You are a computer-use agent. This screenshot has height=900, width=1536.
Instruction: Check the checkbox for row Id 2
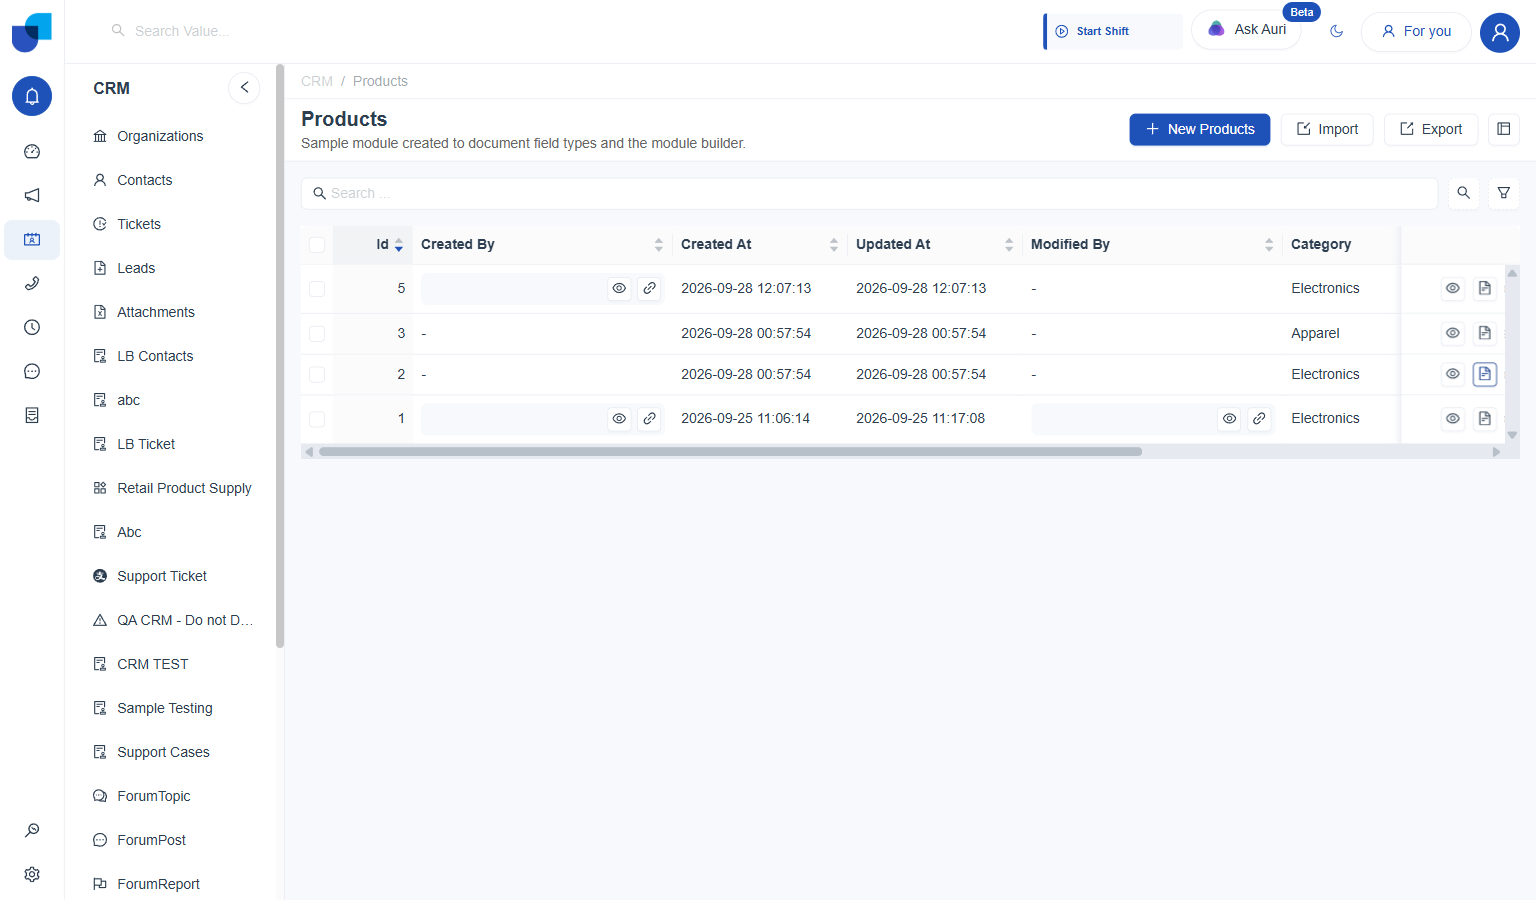point(317,374)
